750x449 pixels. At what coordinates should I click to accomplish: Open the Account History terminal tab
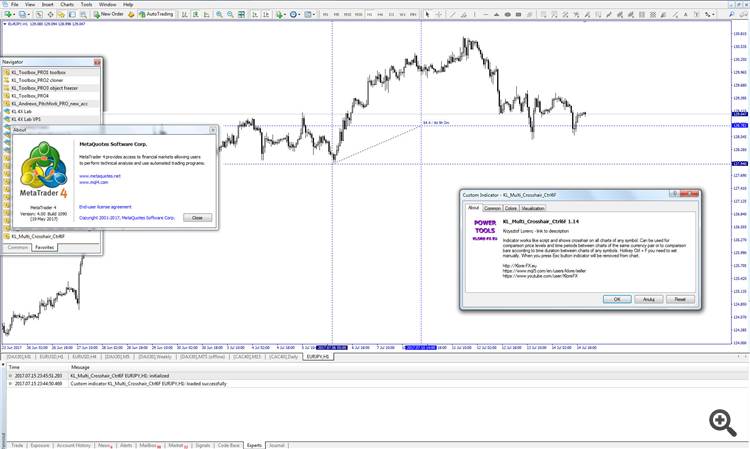click(74, 445)
